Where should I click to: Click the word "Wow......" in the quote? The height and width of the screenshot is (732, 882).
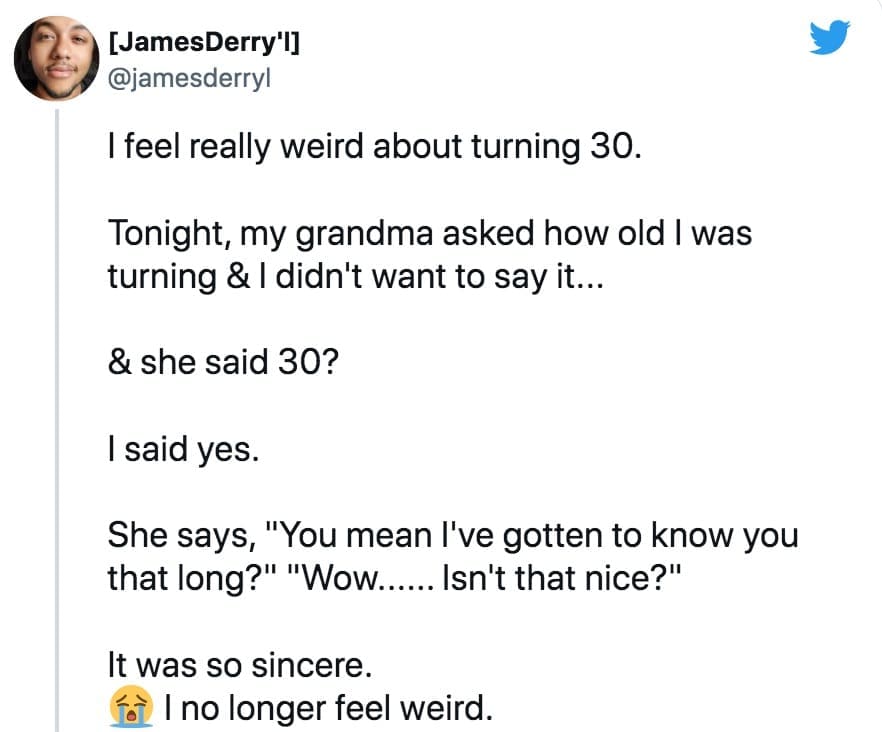click(x=359, y=578)
